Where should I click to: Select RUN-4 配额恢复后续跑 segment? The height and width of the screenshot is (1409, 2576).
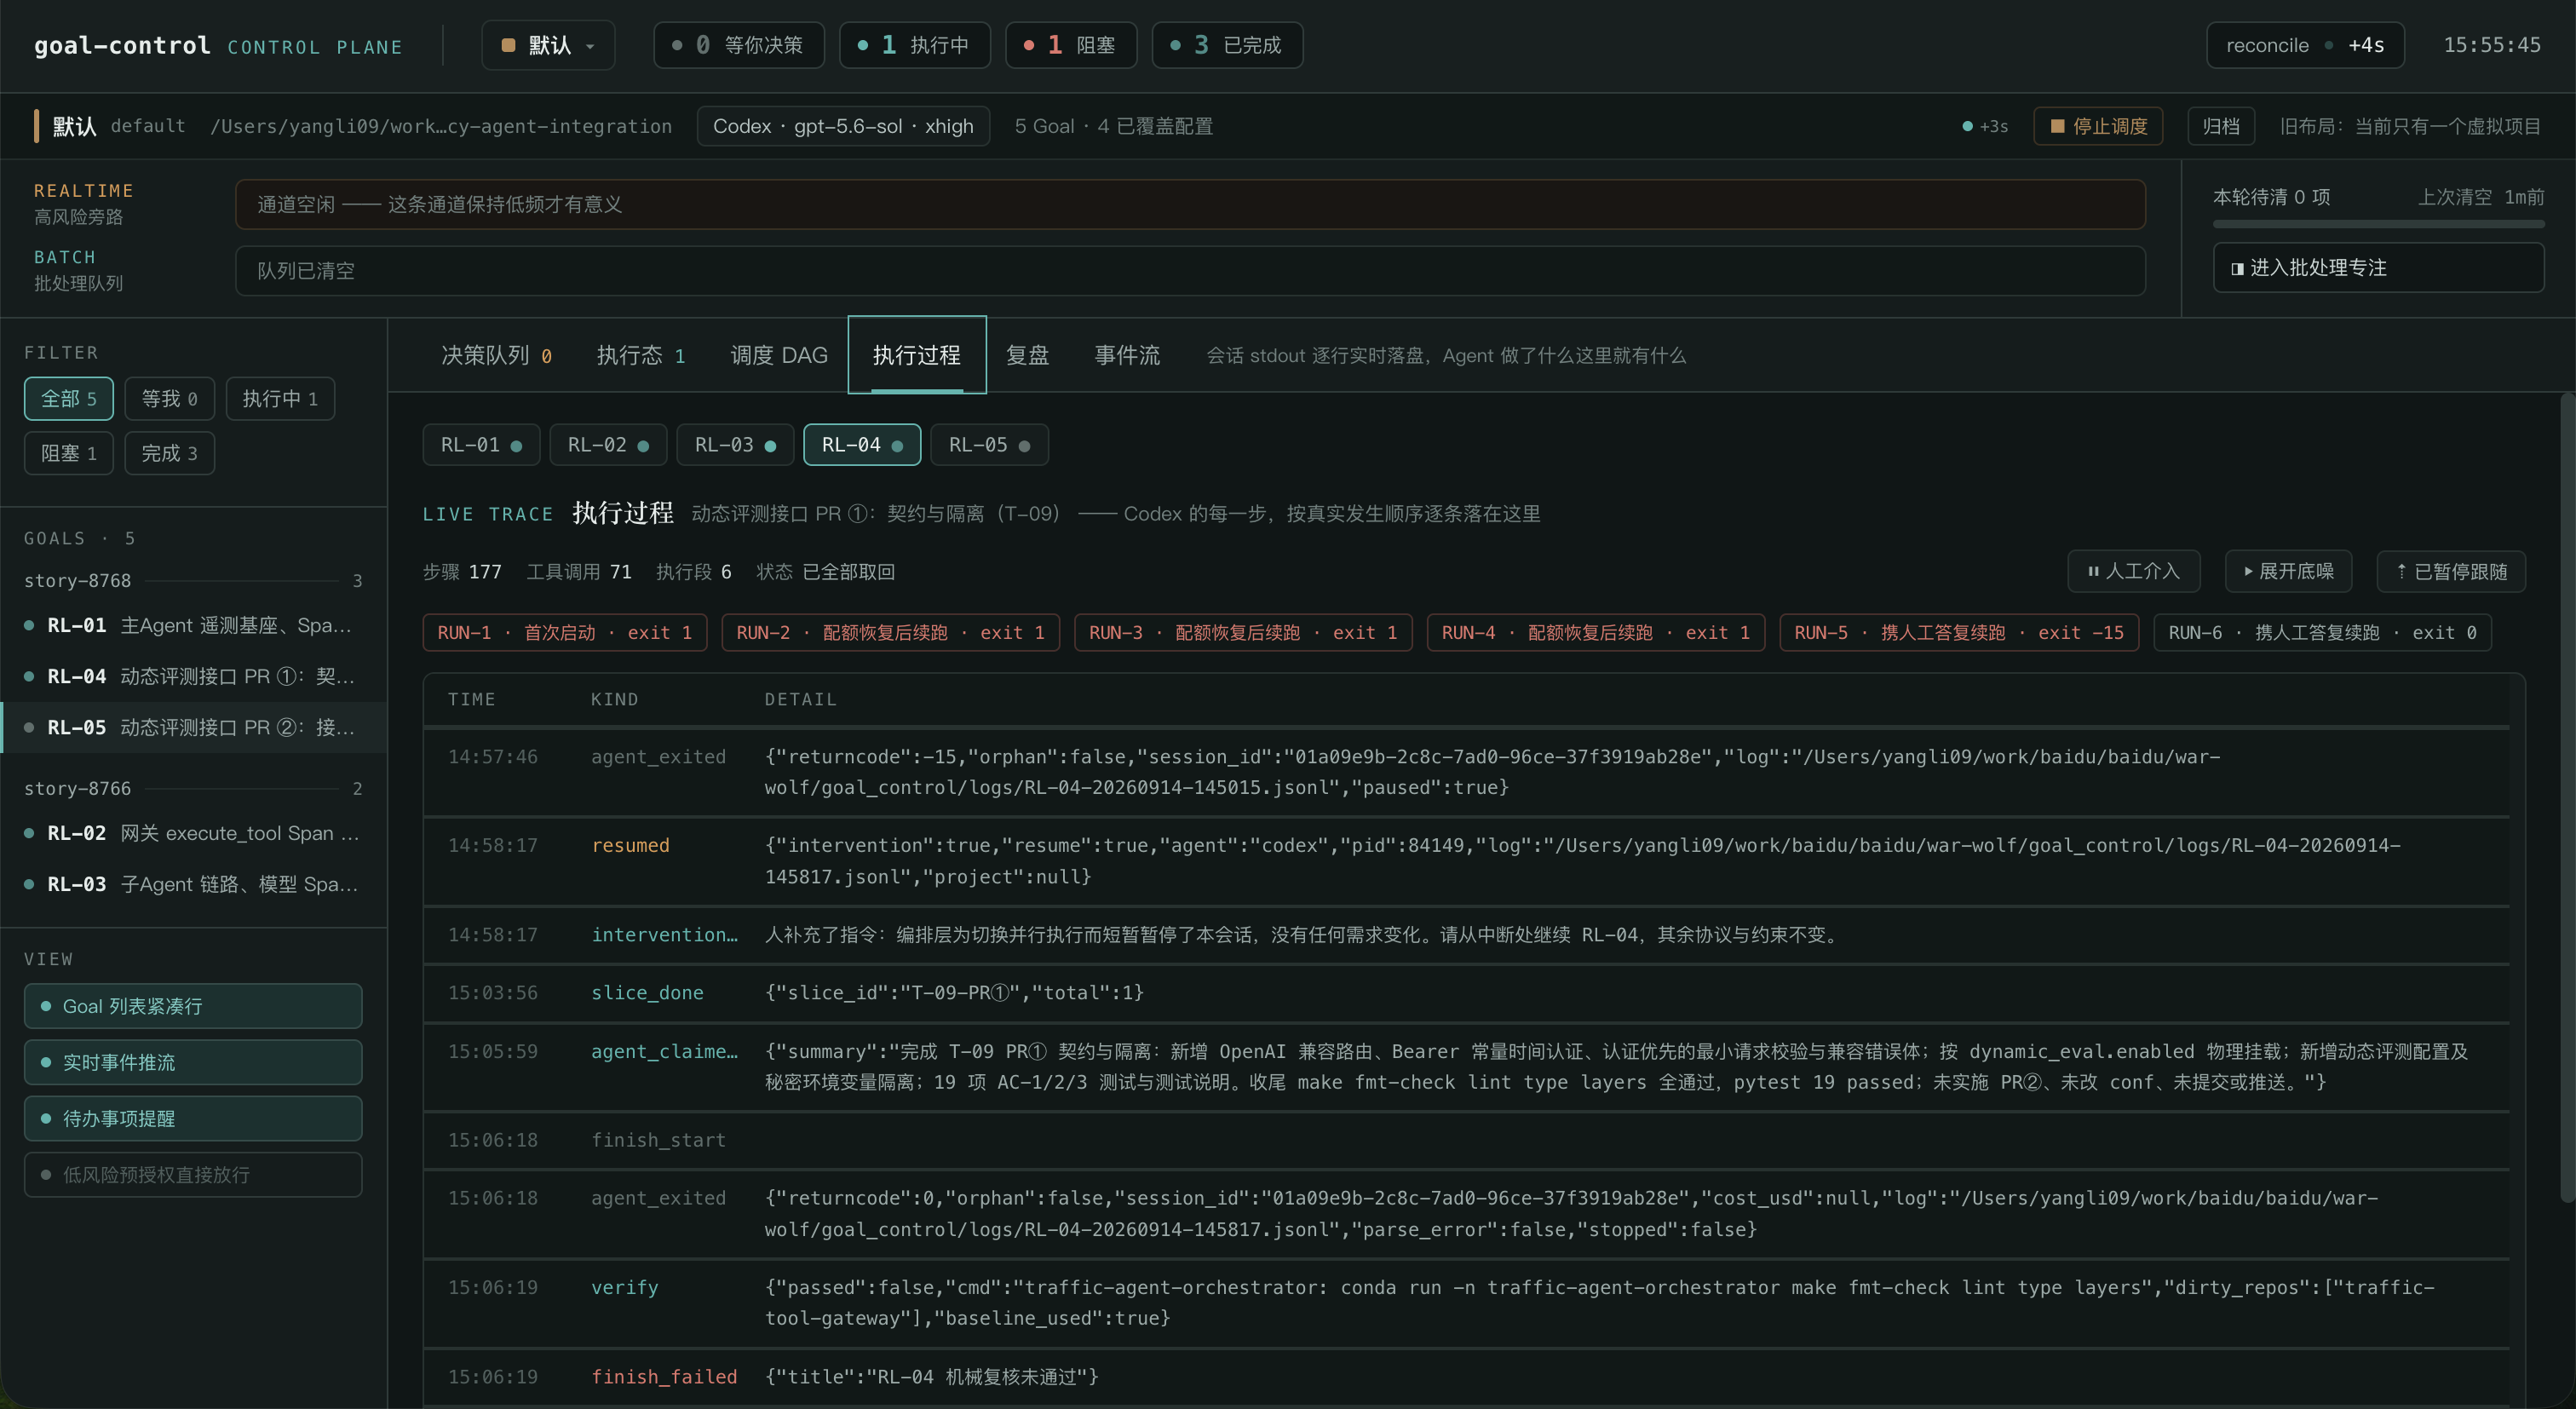pos(1596,632)
